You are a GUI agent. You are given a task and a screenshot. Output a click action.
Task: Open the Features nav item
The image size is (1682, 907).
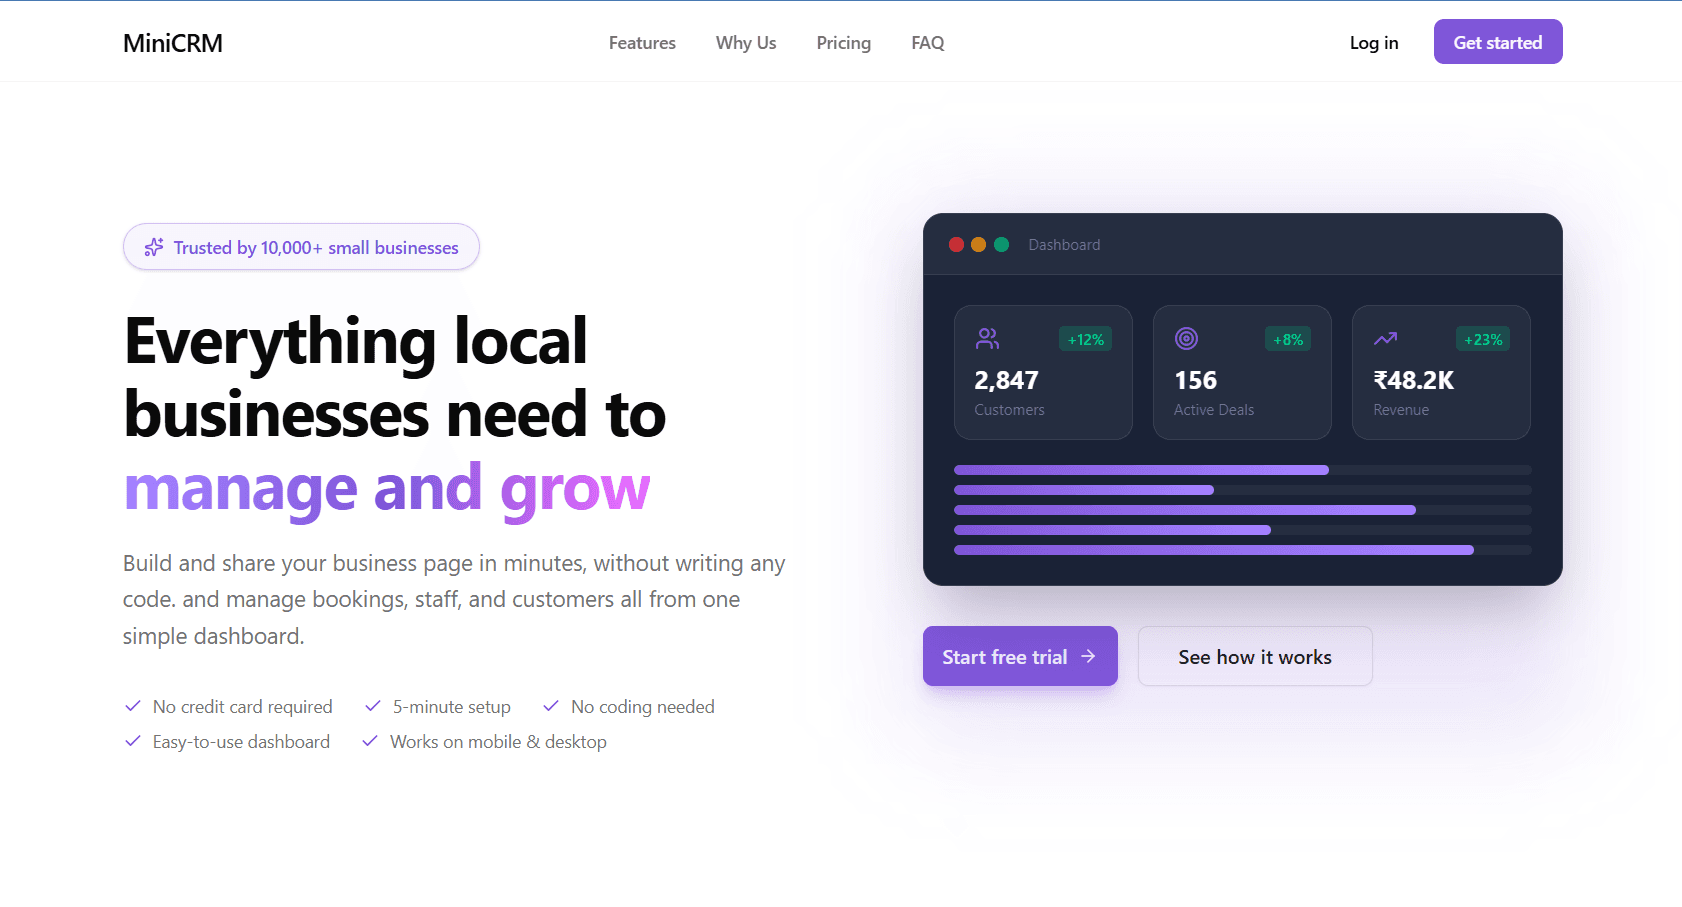coord(642,43)
